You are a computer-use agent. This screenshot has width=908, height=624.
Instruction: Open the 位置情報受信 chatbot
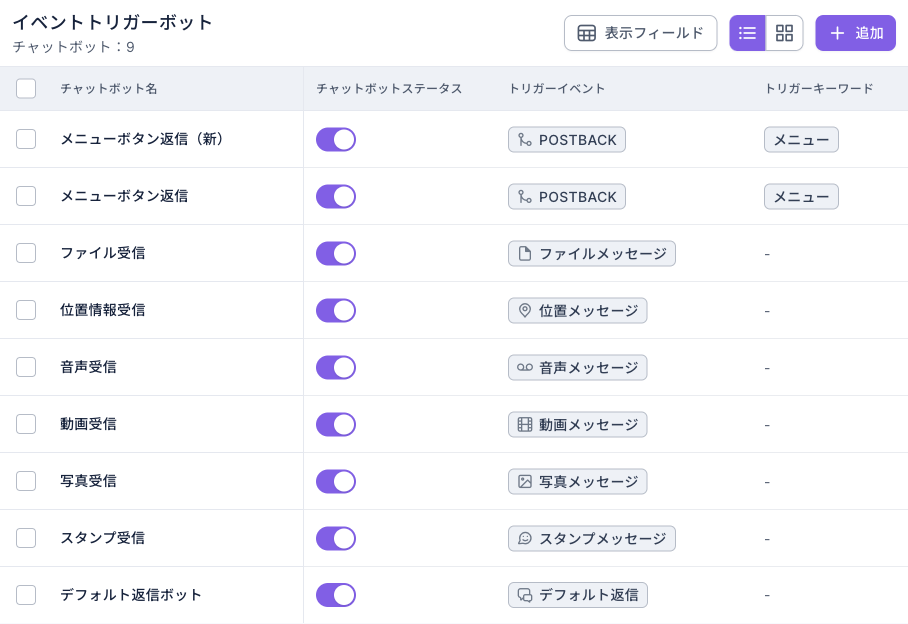tap(103, 310)
